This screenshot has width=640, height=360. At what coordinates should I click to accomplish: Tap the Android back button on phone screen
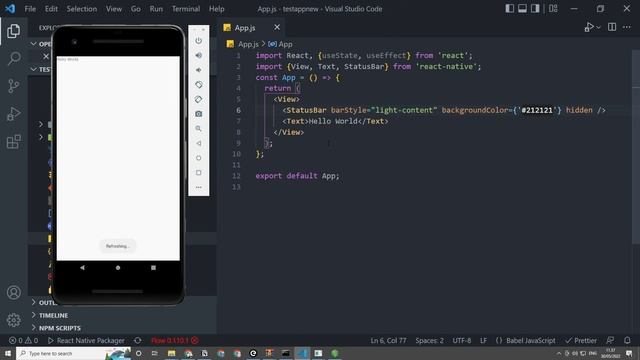[x=82, y=268]
